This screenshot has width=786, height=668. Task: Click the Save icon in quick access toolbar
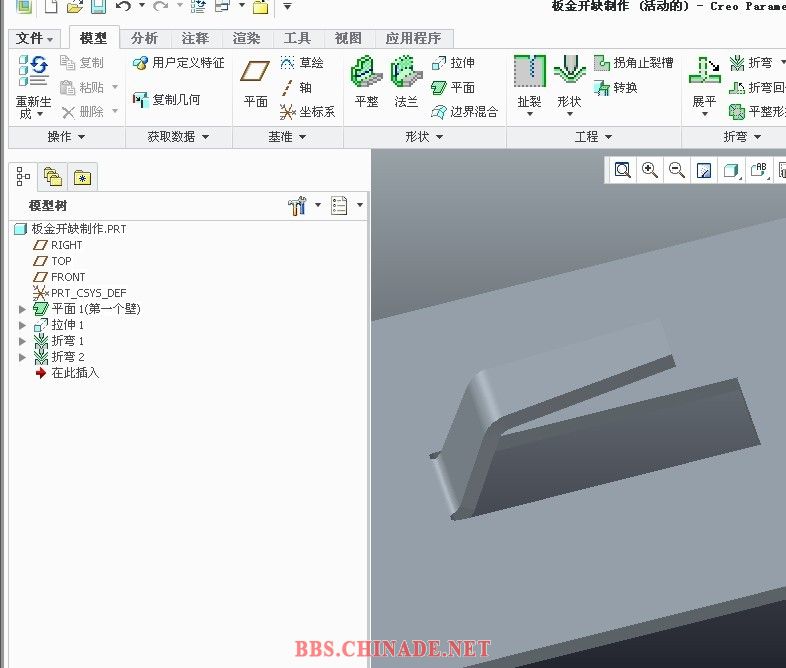(98, 7)
